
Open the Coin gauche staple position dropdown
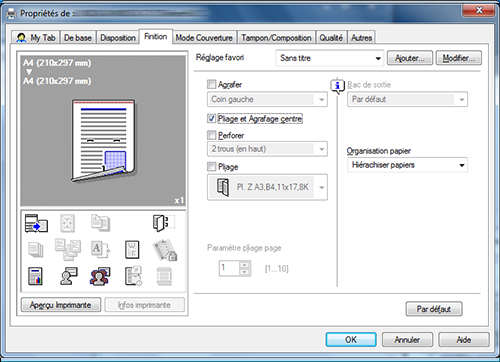click(x=267, y=99)
